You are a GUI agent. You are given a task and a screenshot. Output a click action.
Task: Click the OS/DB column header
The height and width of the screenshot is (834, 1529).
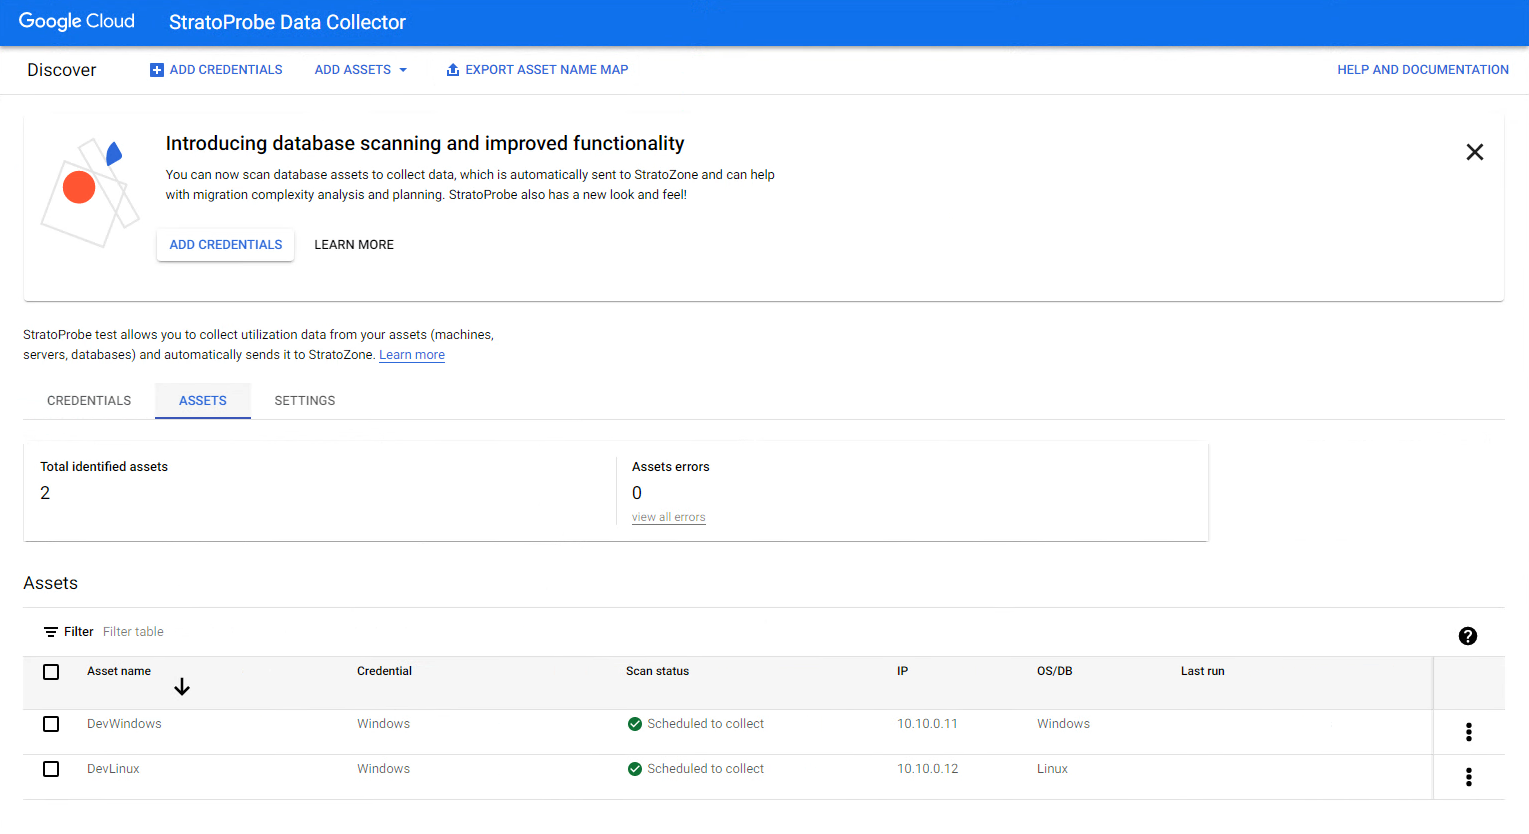tap(1054, 671)
